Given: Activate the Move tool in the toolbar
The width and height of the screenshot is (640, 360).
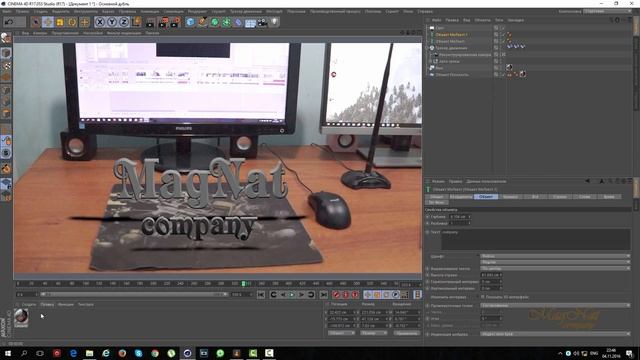Looking at the screenshot, I should [x=48, y=22].
